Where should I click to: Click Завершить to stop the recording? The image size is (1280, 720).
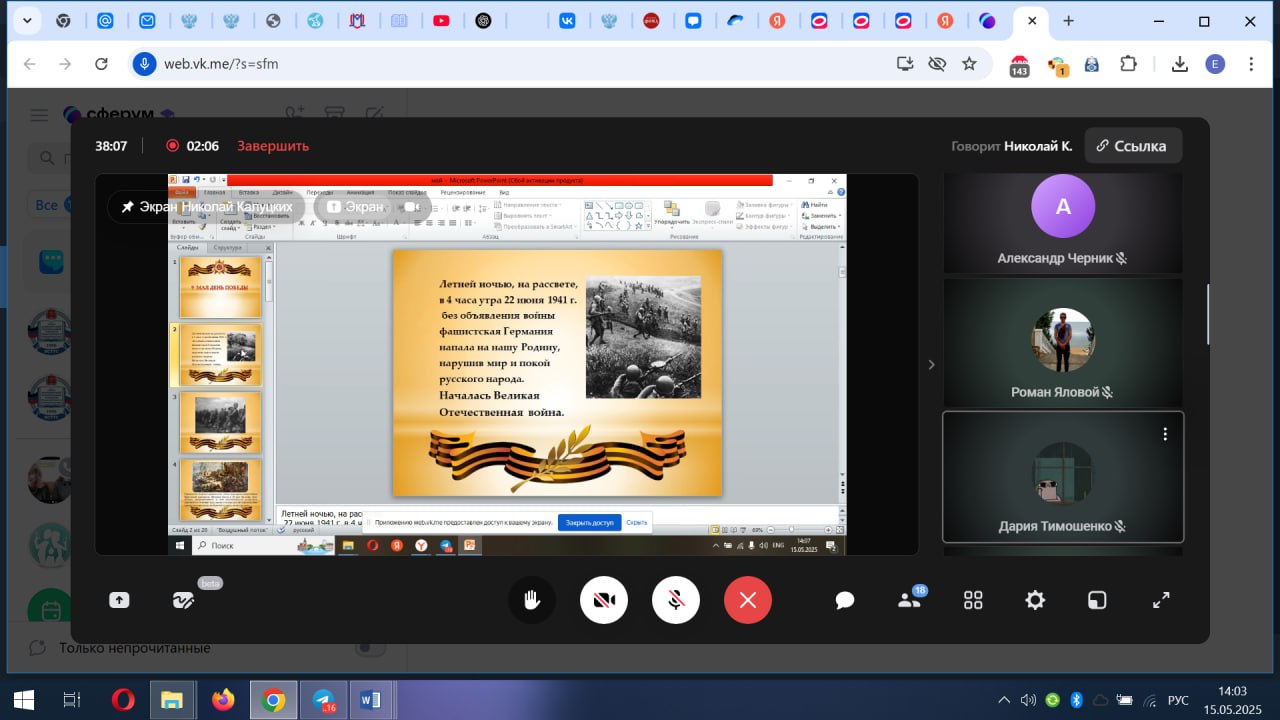(273, 146)
